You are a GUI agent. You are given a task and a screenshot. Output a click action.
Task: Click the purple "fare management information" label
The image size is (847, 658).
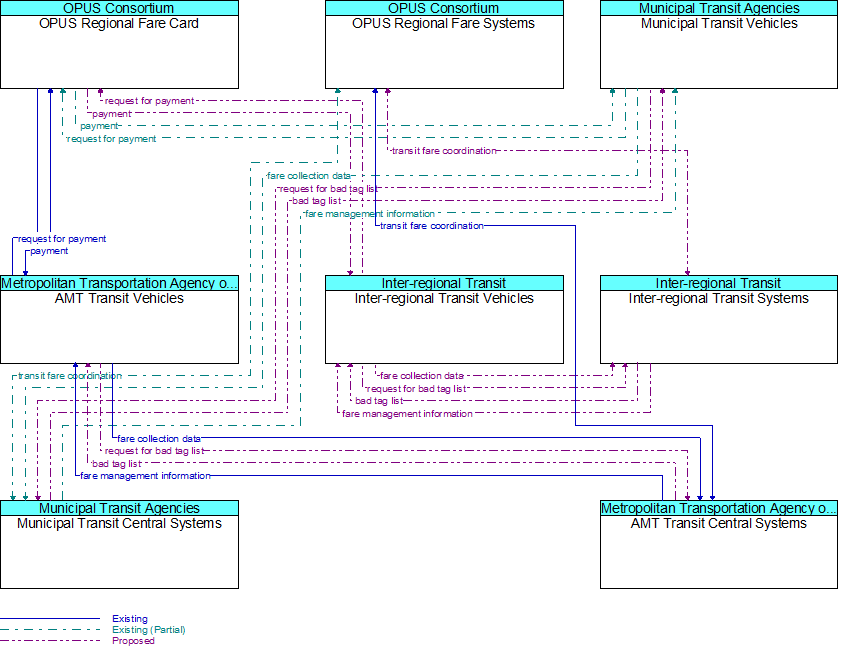[407, 414]
